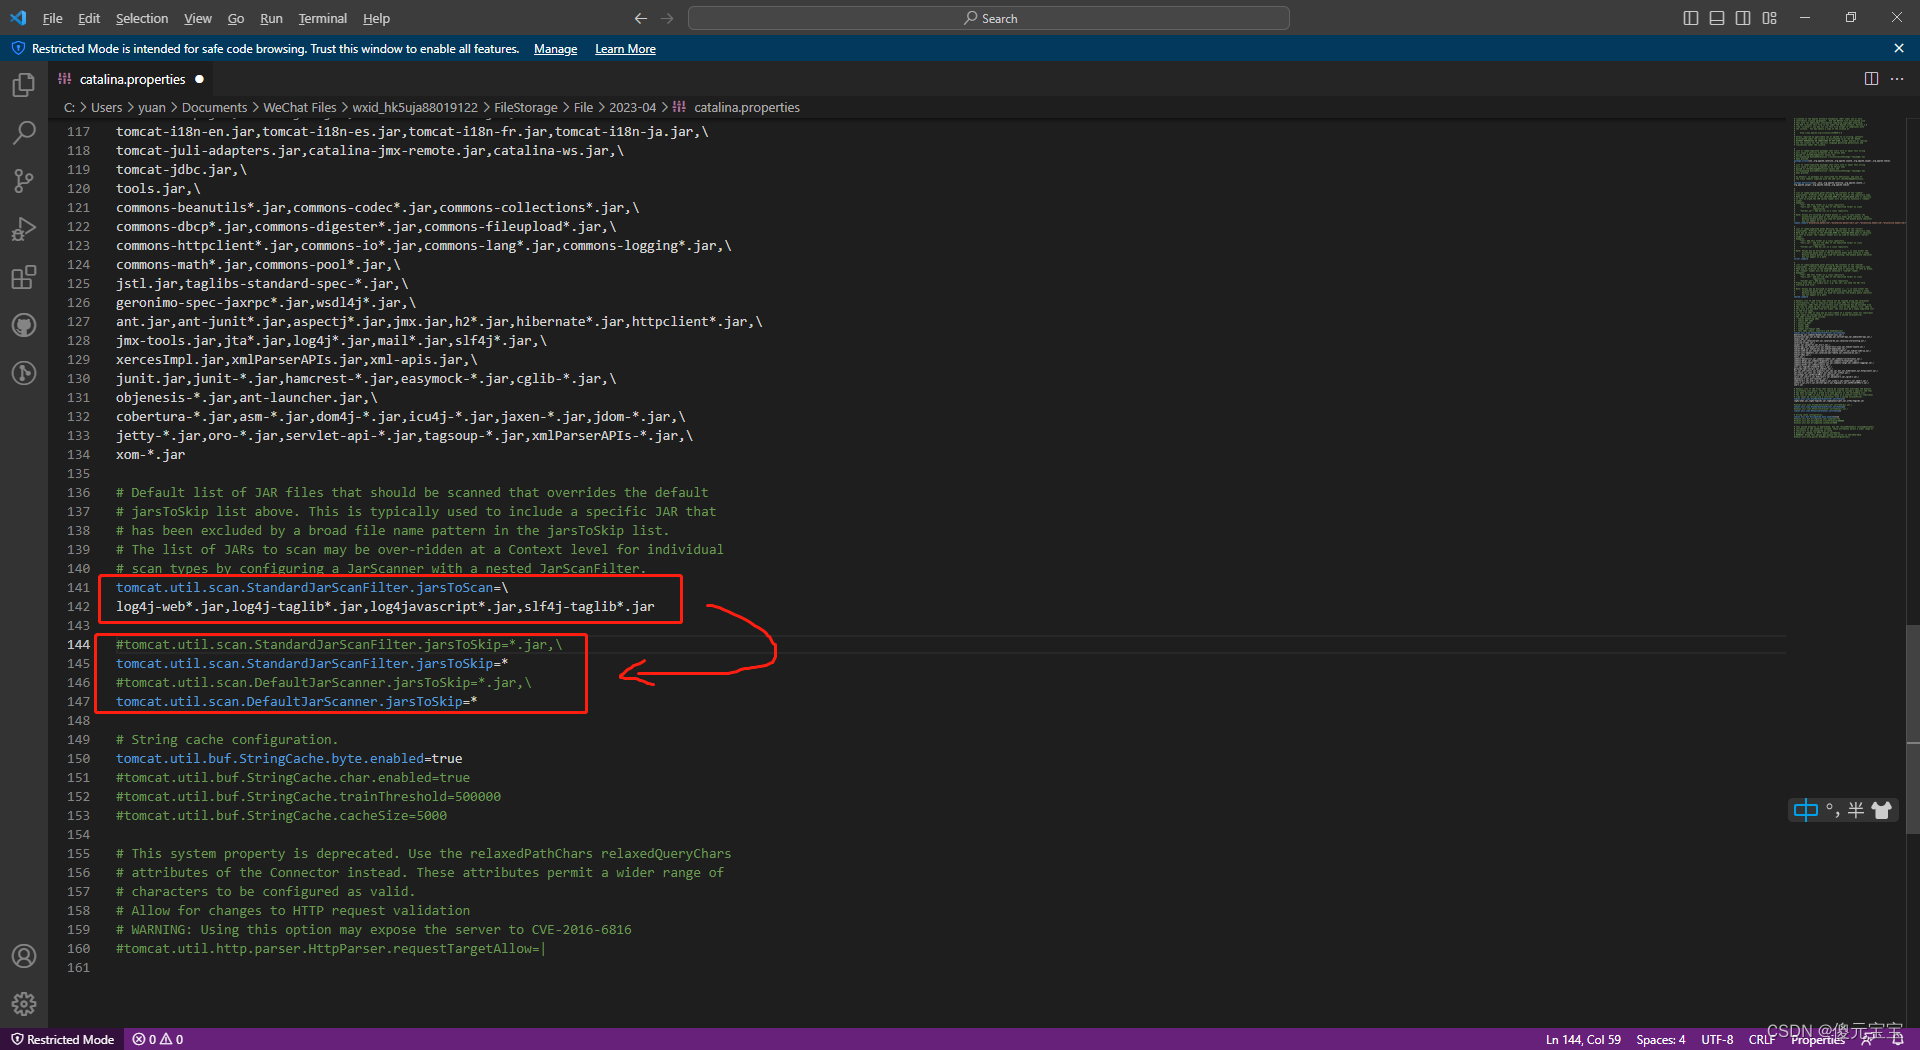
Task: Click the Search command center box
Action: click(988, 18)
